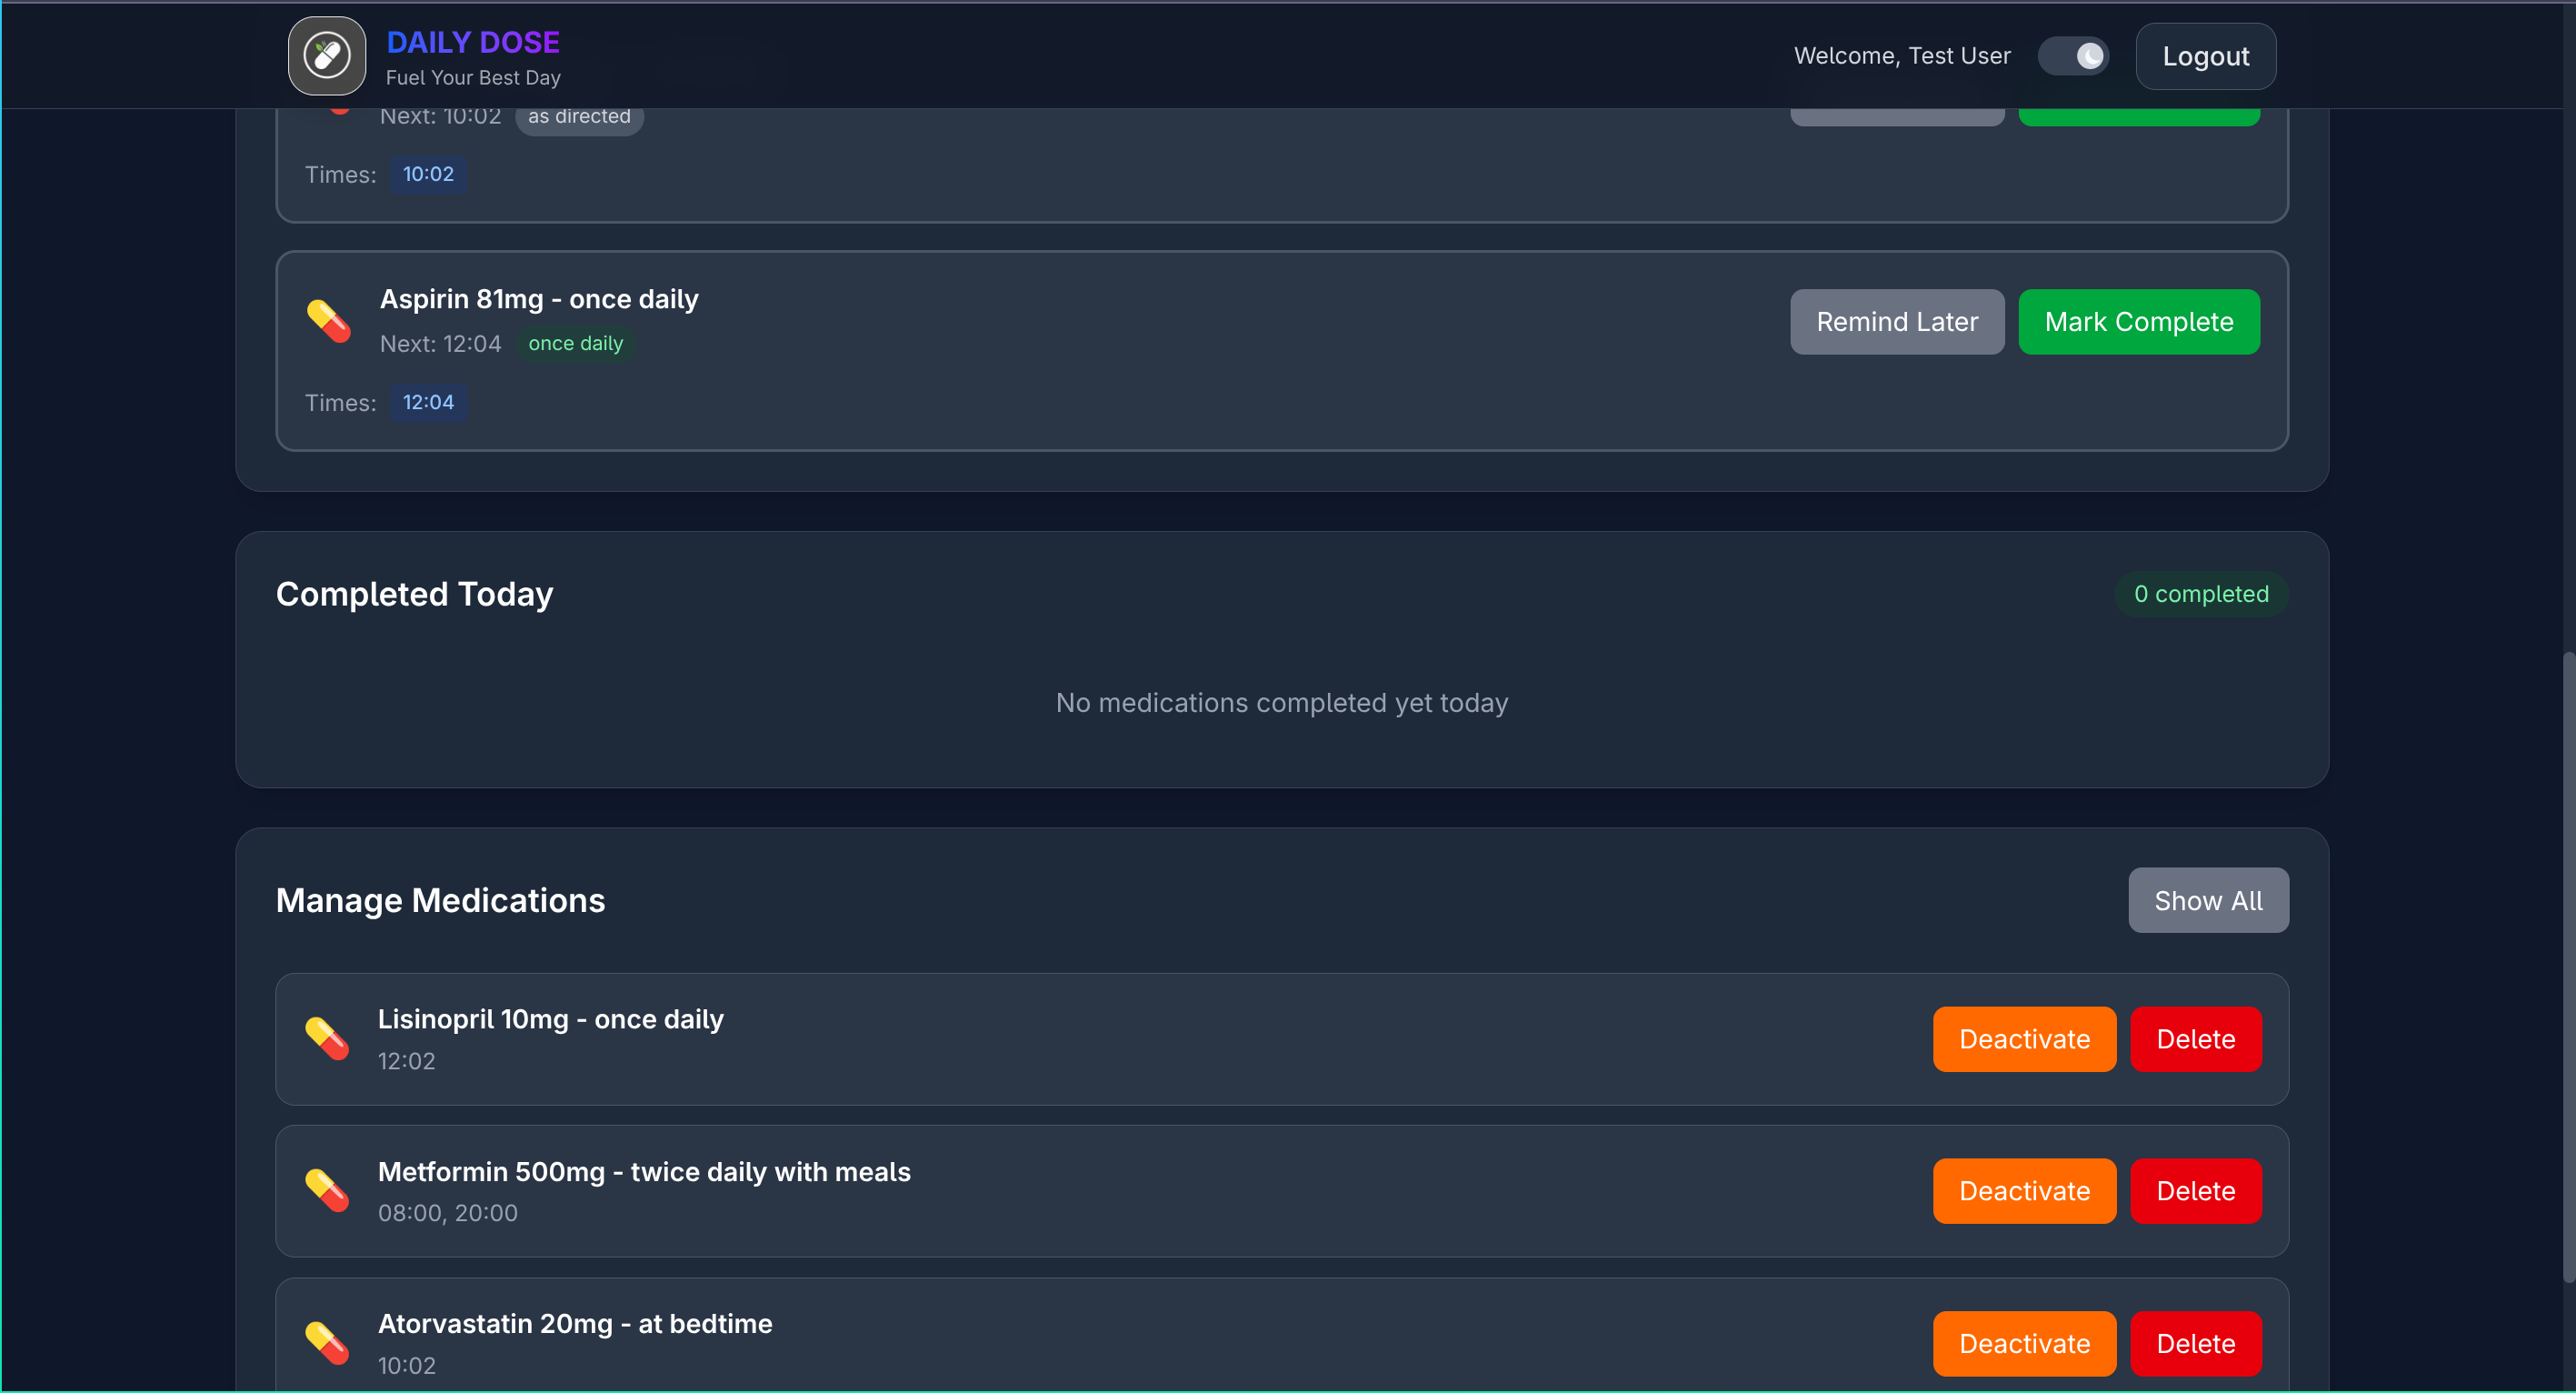Click Remind Later for Aspirin
Image resolution: width=2576 pixels, height=1393 pixels.
pyautogui.click(x=1896, y=322)
